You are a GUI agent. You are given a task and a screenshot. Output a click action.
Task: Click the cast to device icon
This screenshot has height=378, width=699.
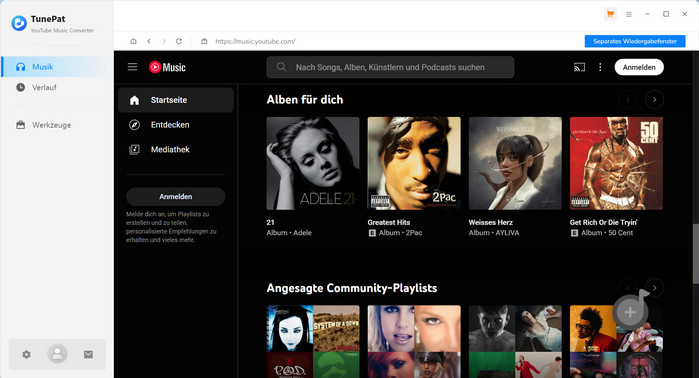pyautogui.click(x=579, y=67)
